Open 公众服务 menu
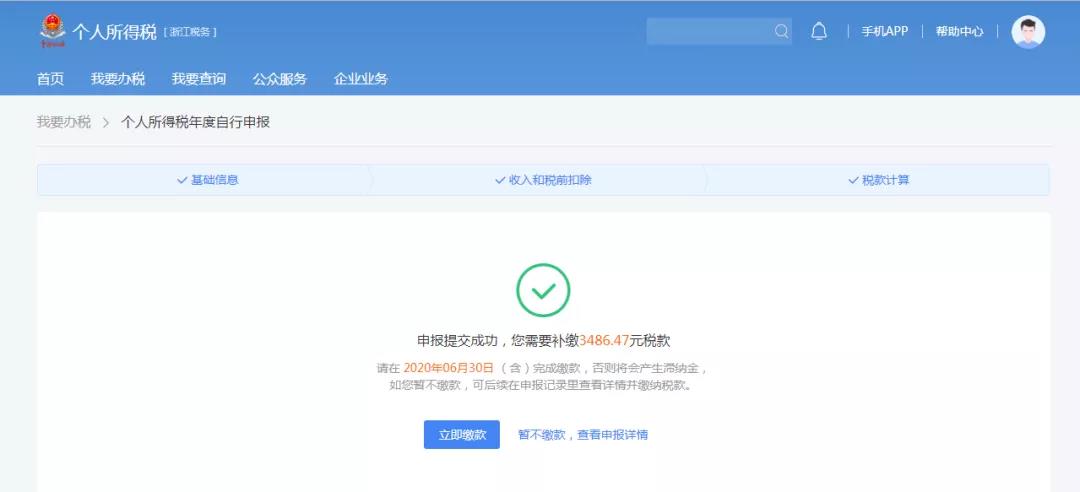 click(x=280, y=79)
